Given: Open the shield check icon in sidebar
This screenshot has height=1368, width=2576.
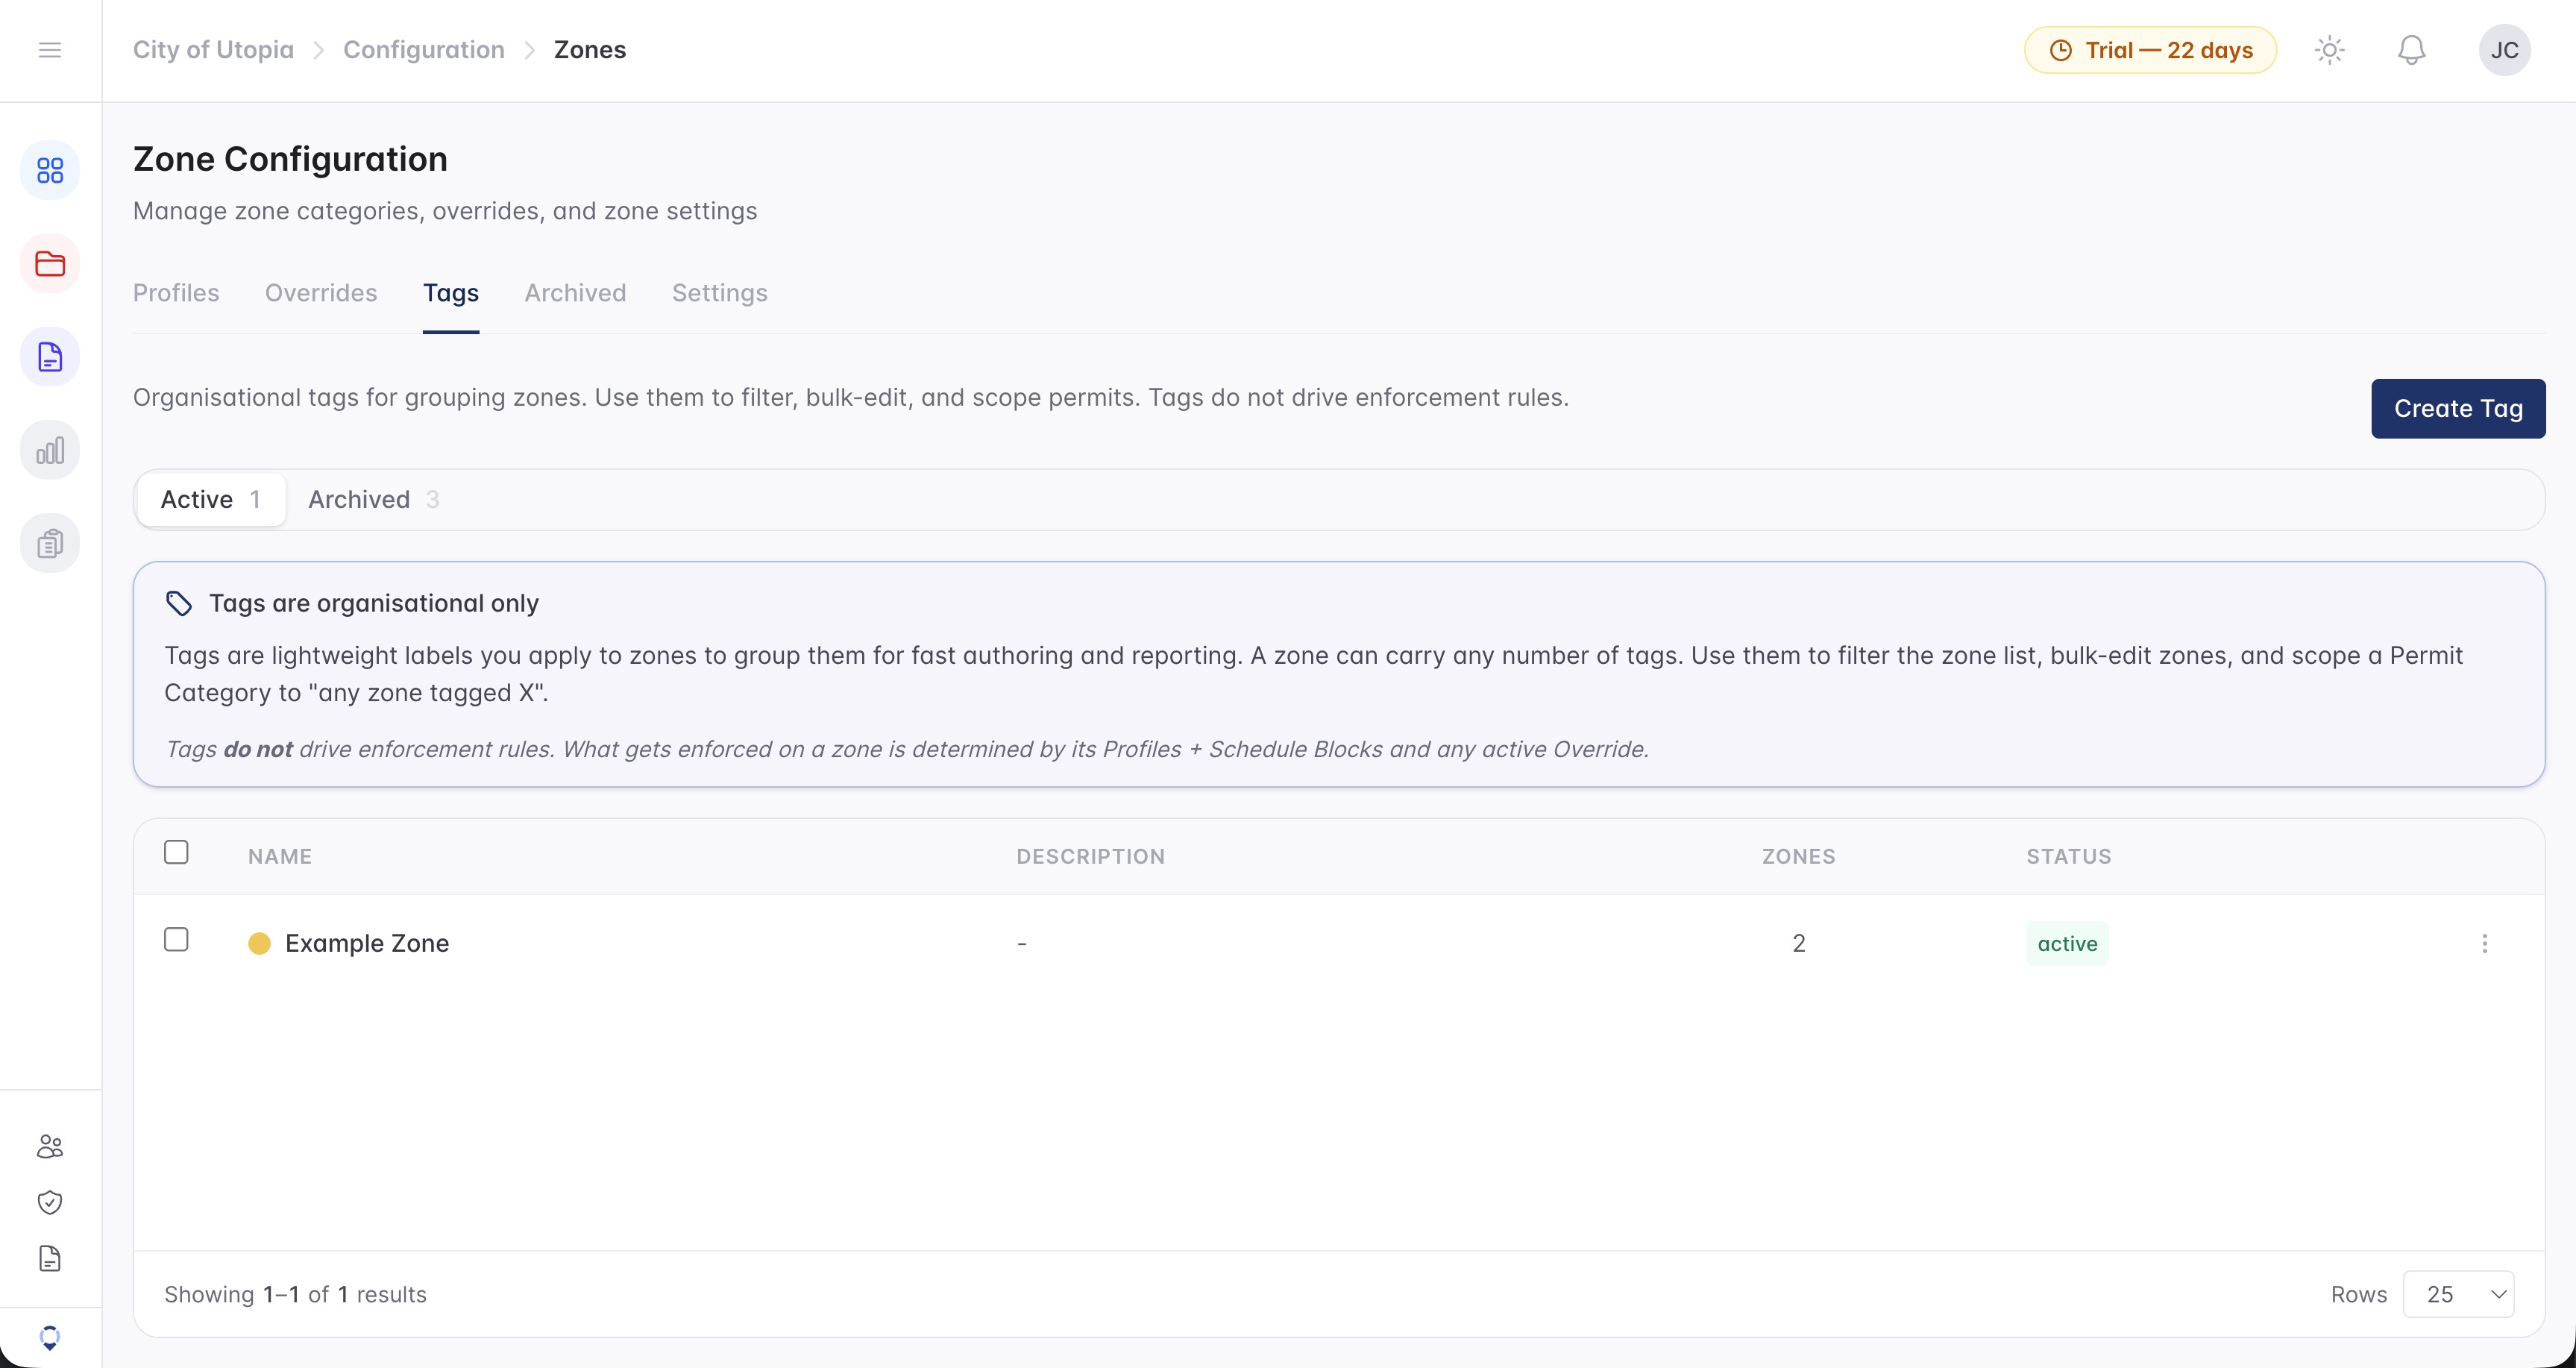Looking at the screenshot, I should pyautogui.click(x=50, y=1202).
